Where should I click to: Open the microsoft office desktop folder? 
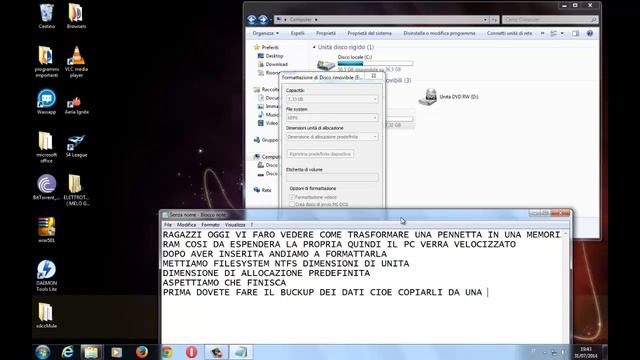coord(47,147)
